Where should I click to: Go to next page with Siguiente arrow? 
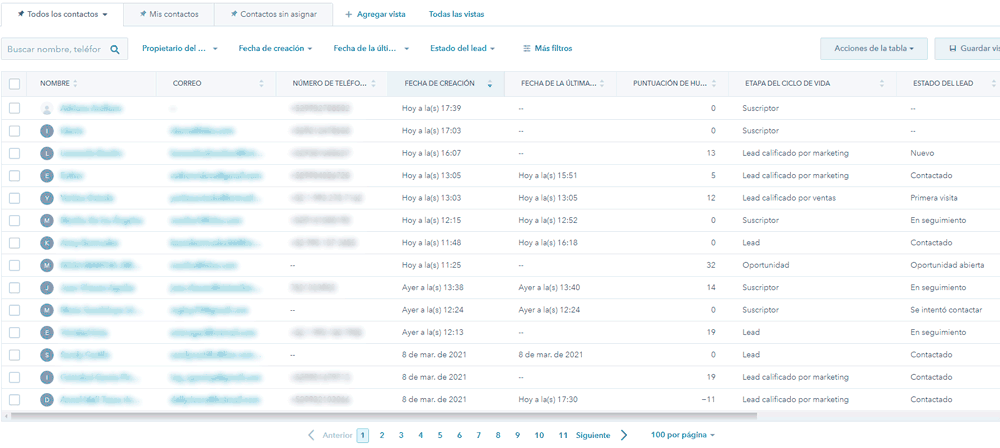[x=624, y=435]
